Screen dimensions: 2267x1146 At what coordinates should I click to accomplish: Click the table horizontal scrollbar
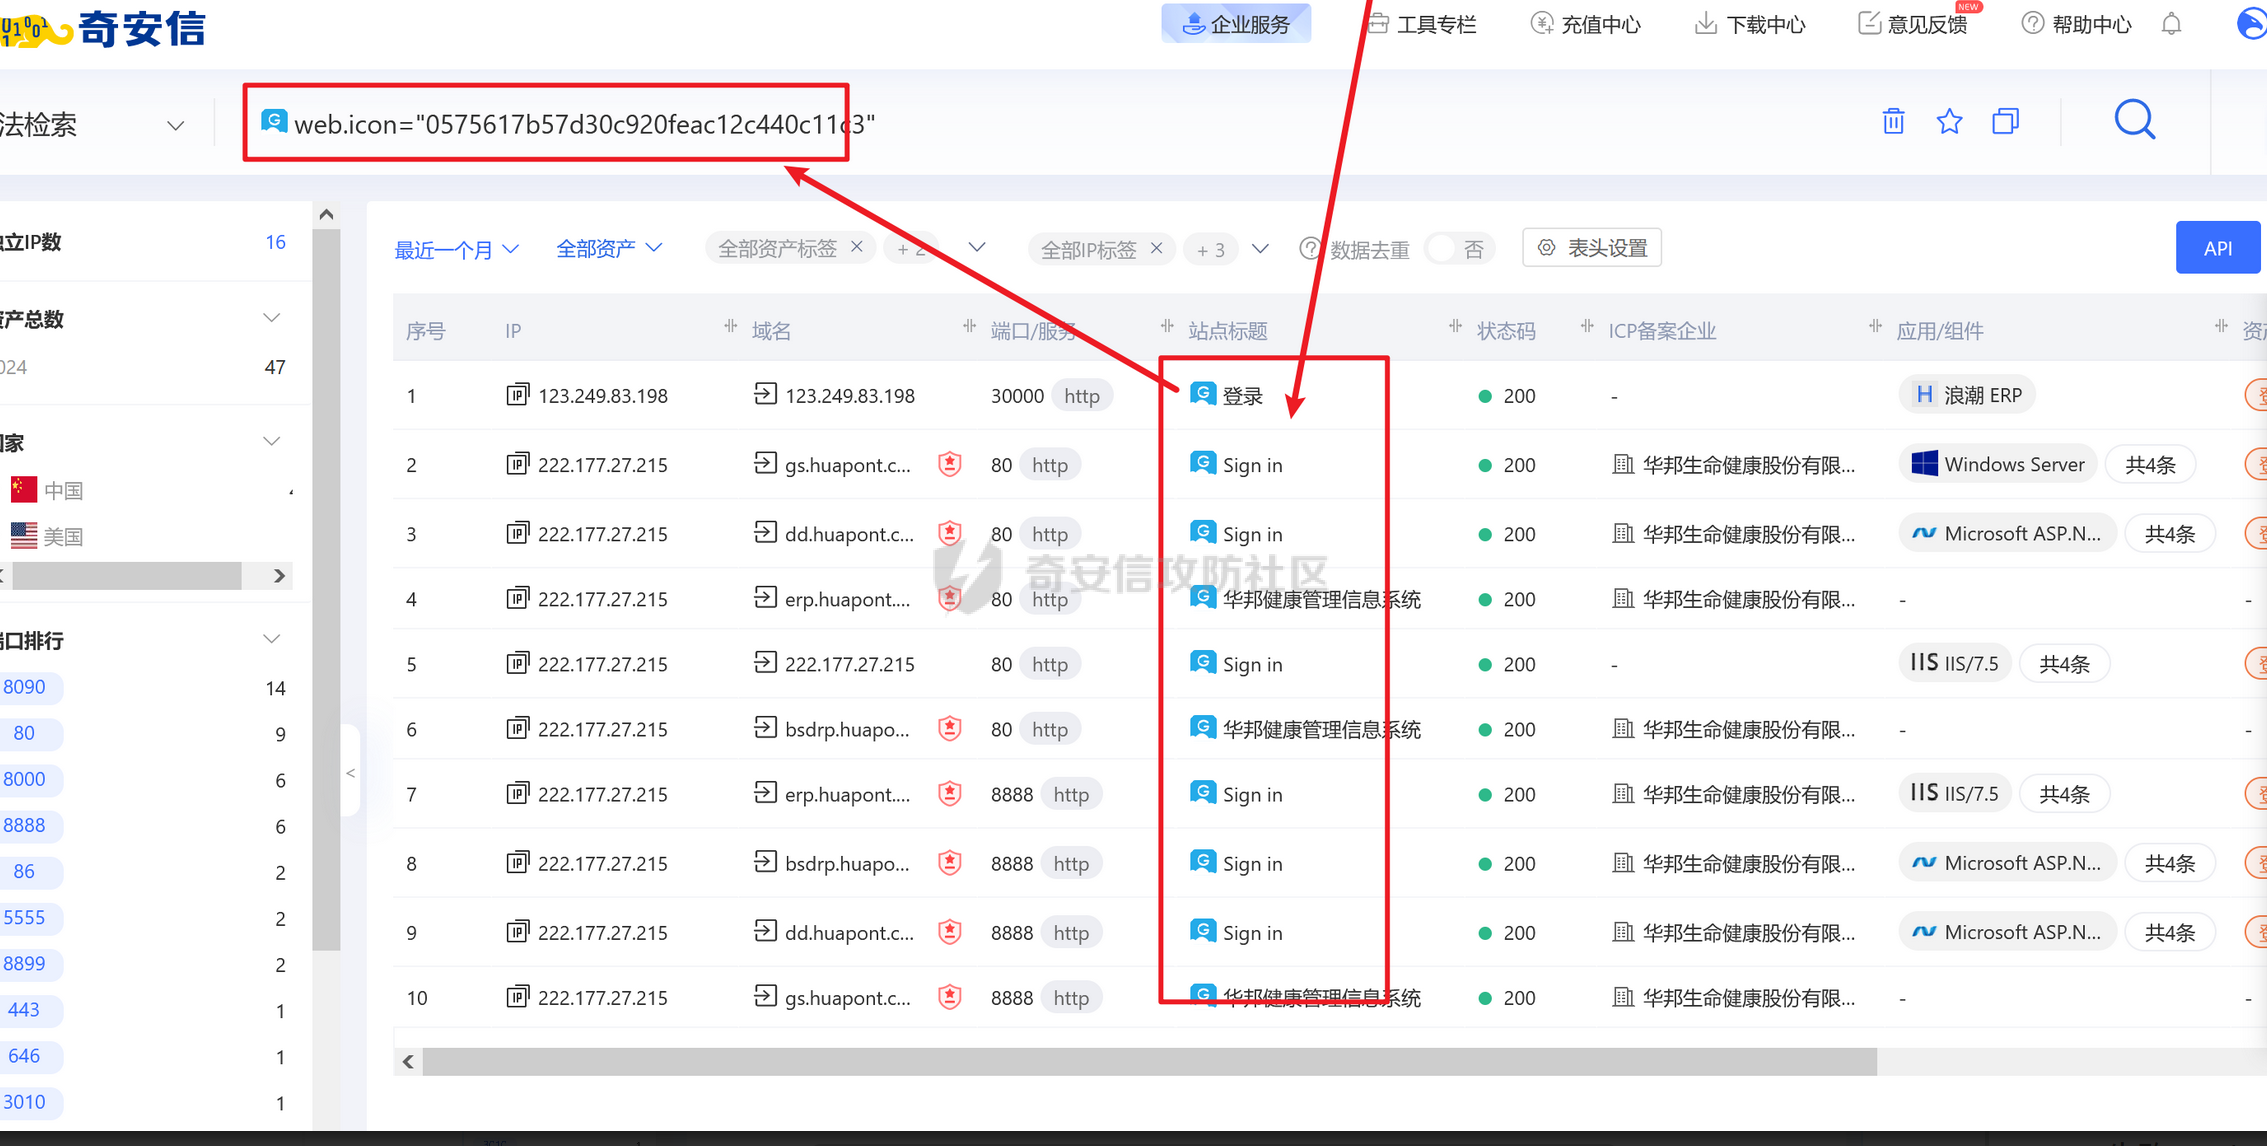coord(1150,1061)
